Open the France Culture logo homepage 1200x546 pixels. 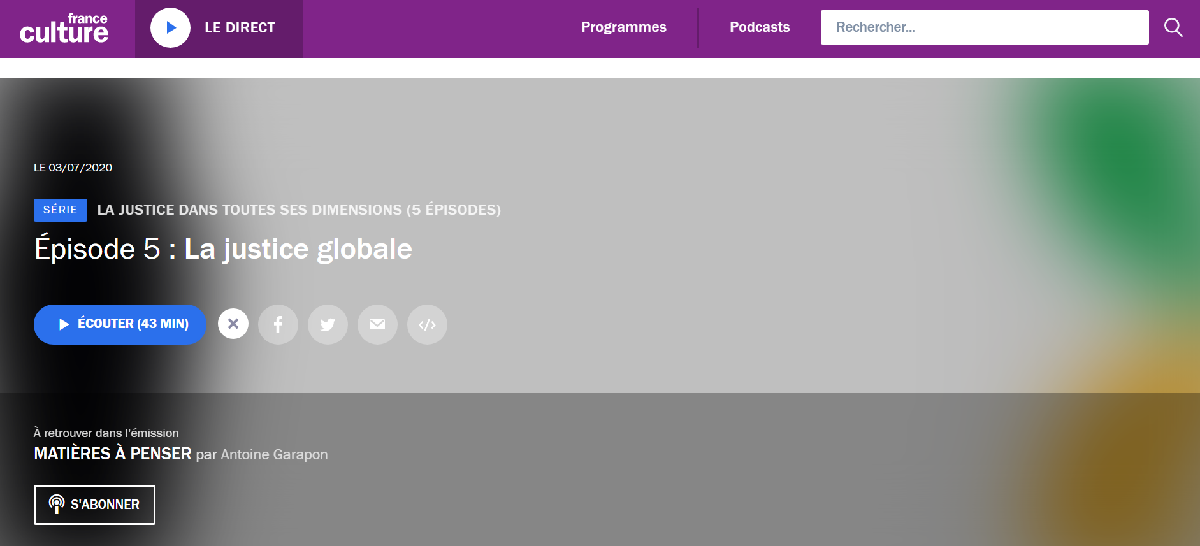(x=64, y=29)
